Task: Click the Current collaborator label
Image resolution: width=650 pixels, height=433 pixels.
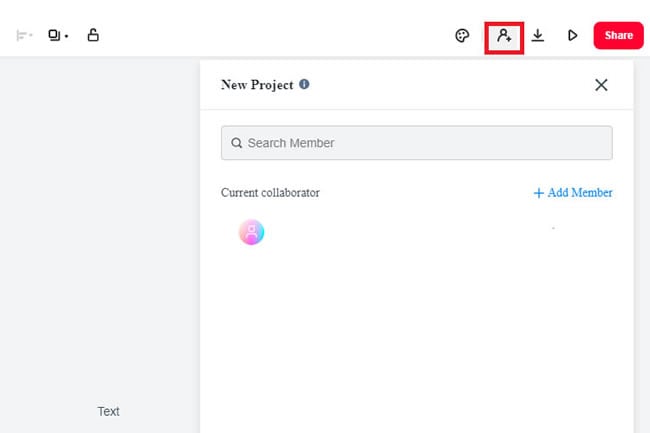Action: click(270, 193)
